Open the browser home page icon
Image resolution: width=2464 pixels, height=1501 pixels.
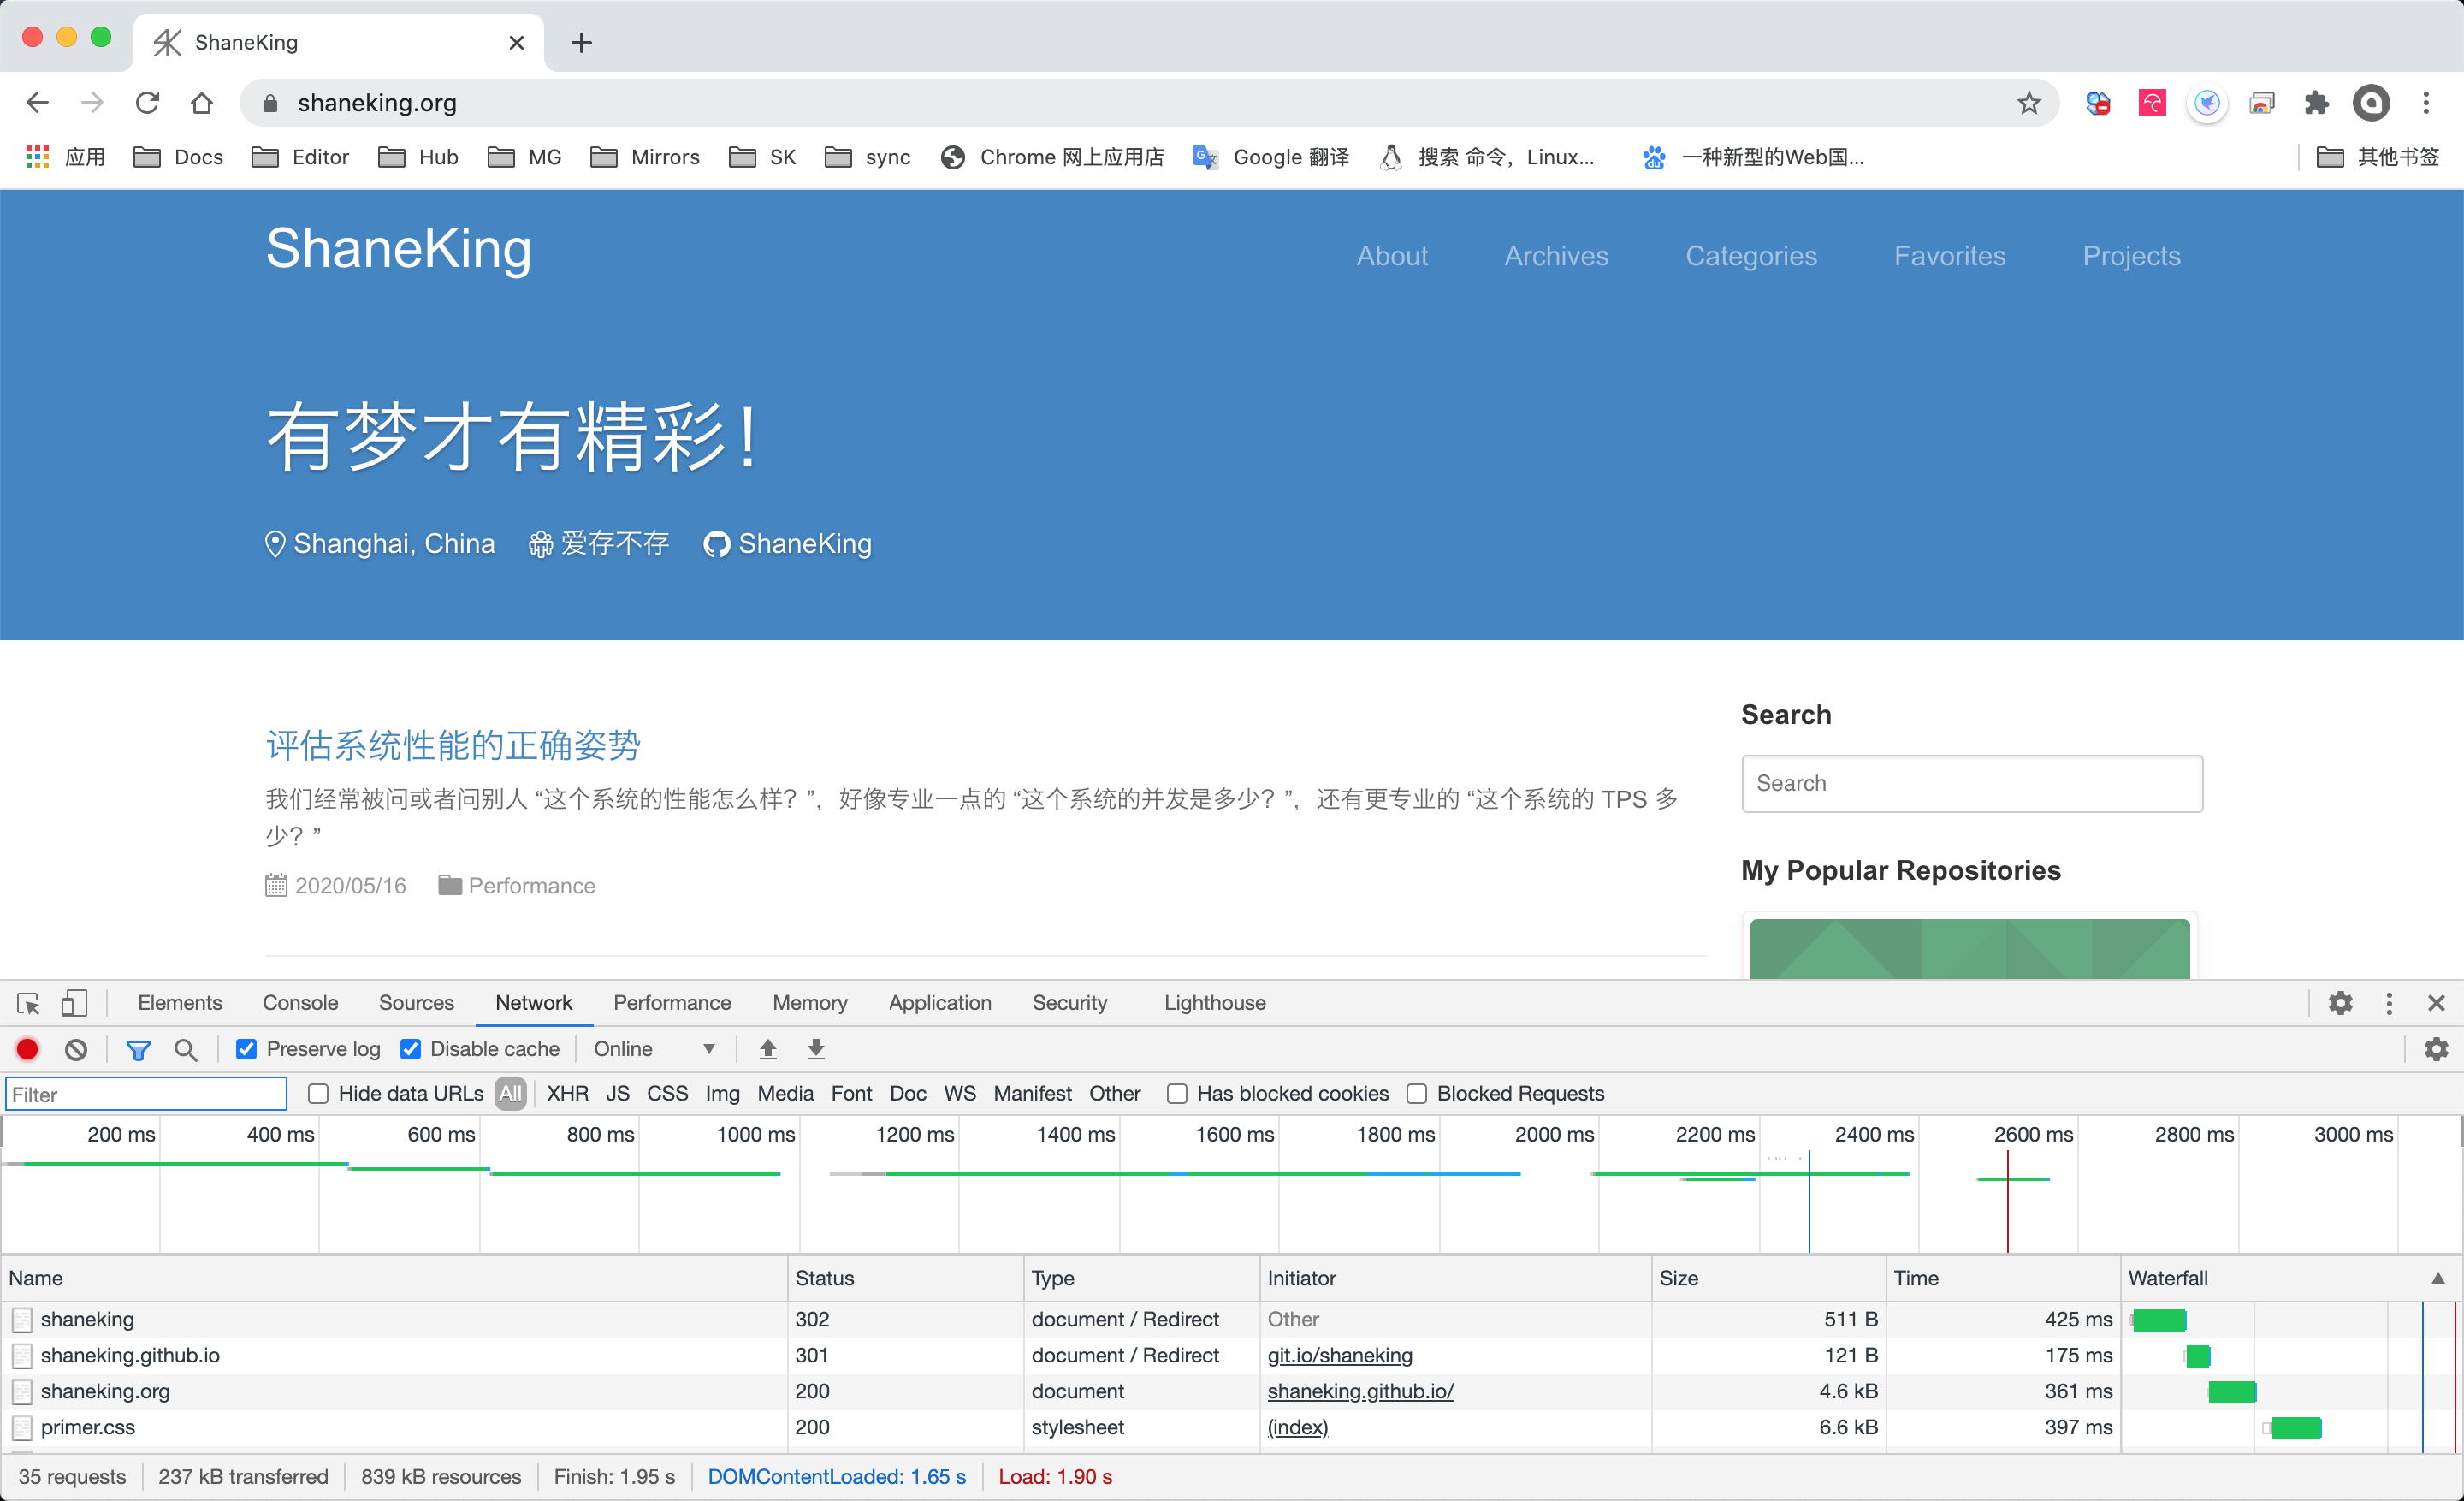202,103
